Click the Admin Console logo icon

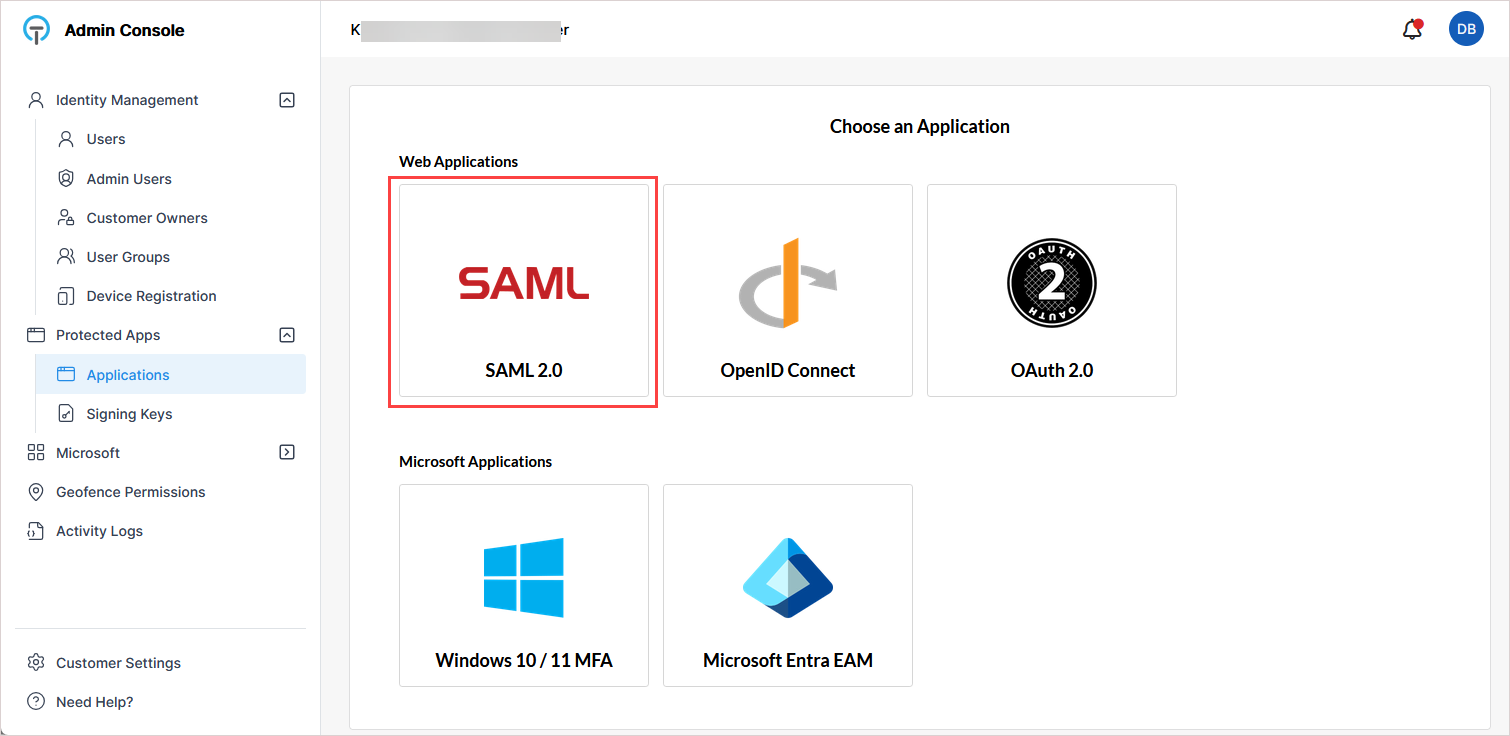tap(36, 30)
